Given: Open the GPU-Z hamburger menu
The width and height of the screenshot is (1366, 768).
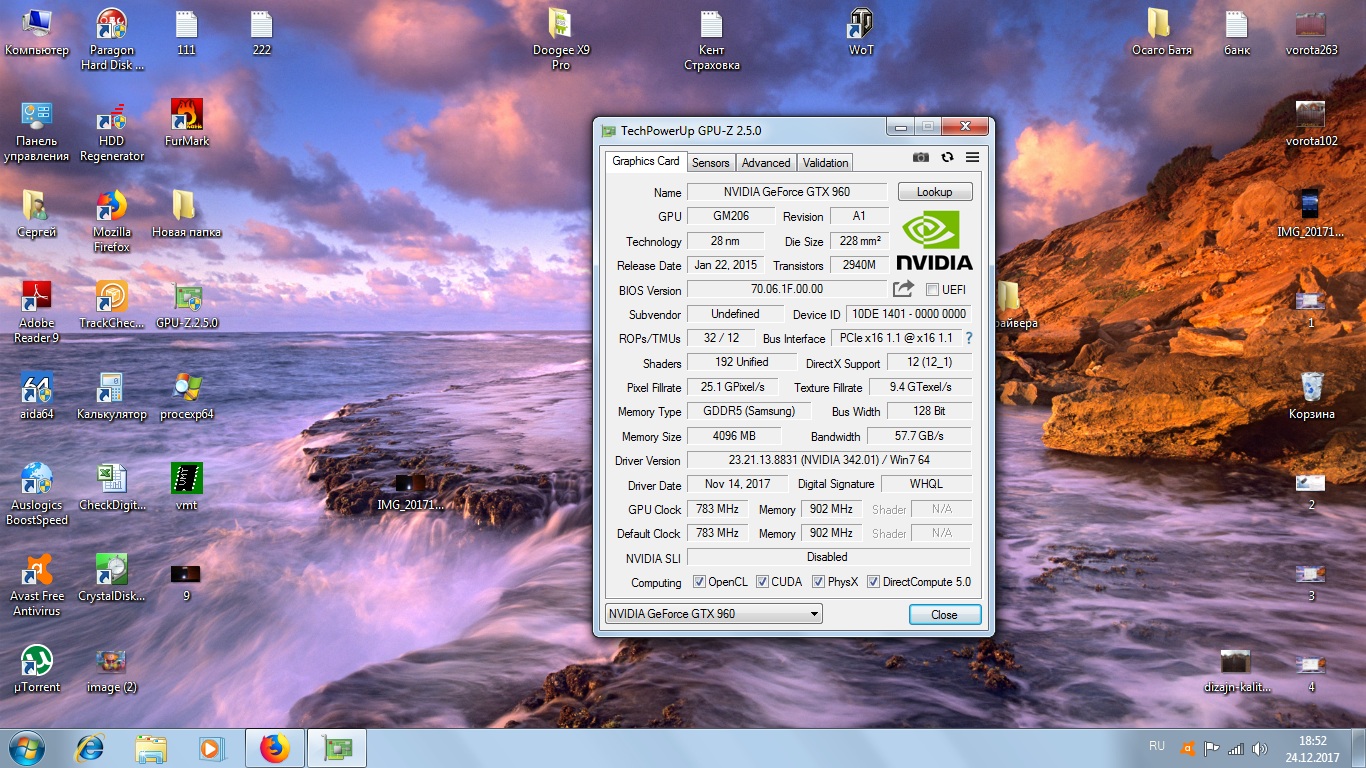Looking at the screenshot, I should [972, 157].
